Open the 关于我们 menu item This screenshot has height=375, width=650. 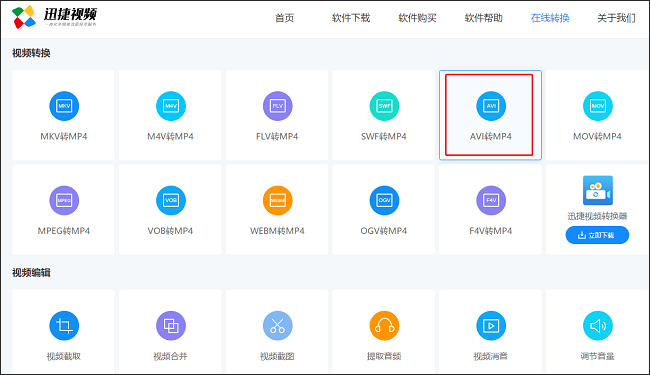(x=616, y=18)
